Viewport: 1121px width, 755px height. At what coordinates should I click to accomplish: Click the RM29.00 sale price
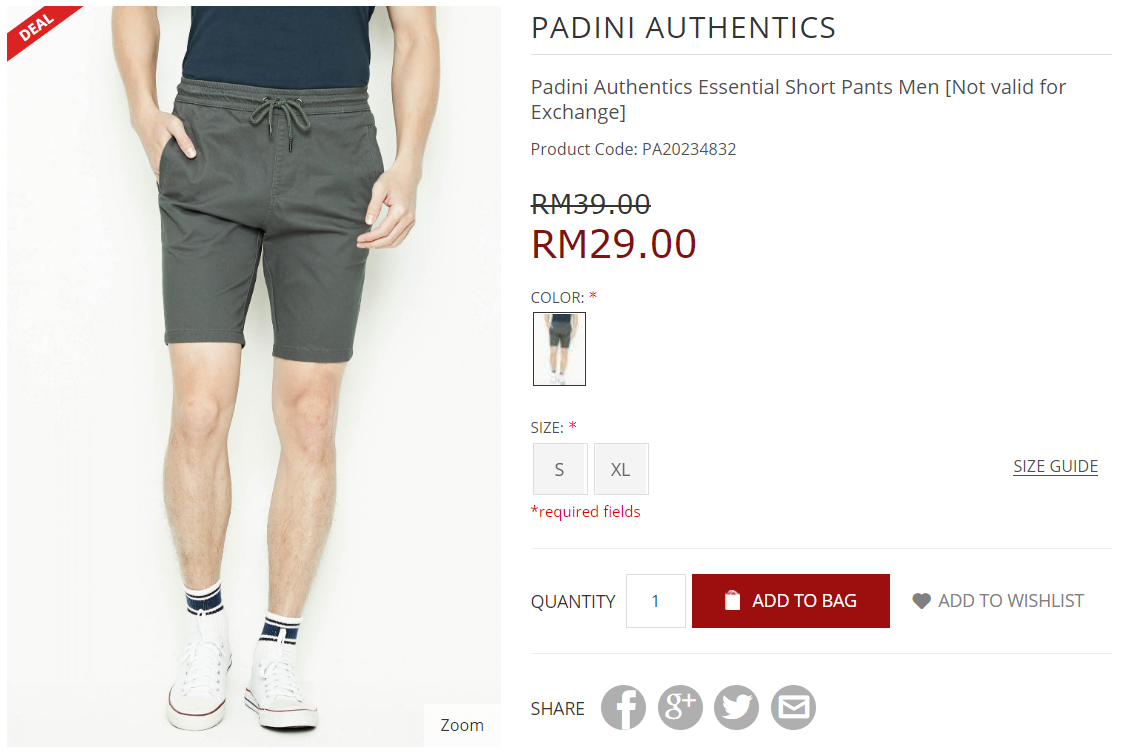[x=613, y=244]
